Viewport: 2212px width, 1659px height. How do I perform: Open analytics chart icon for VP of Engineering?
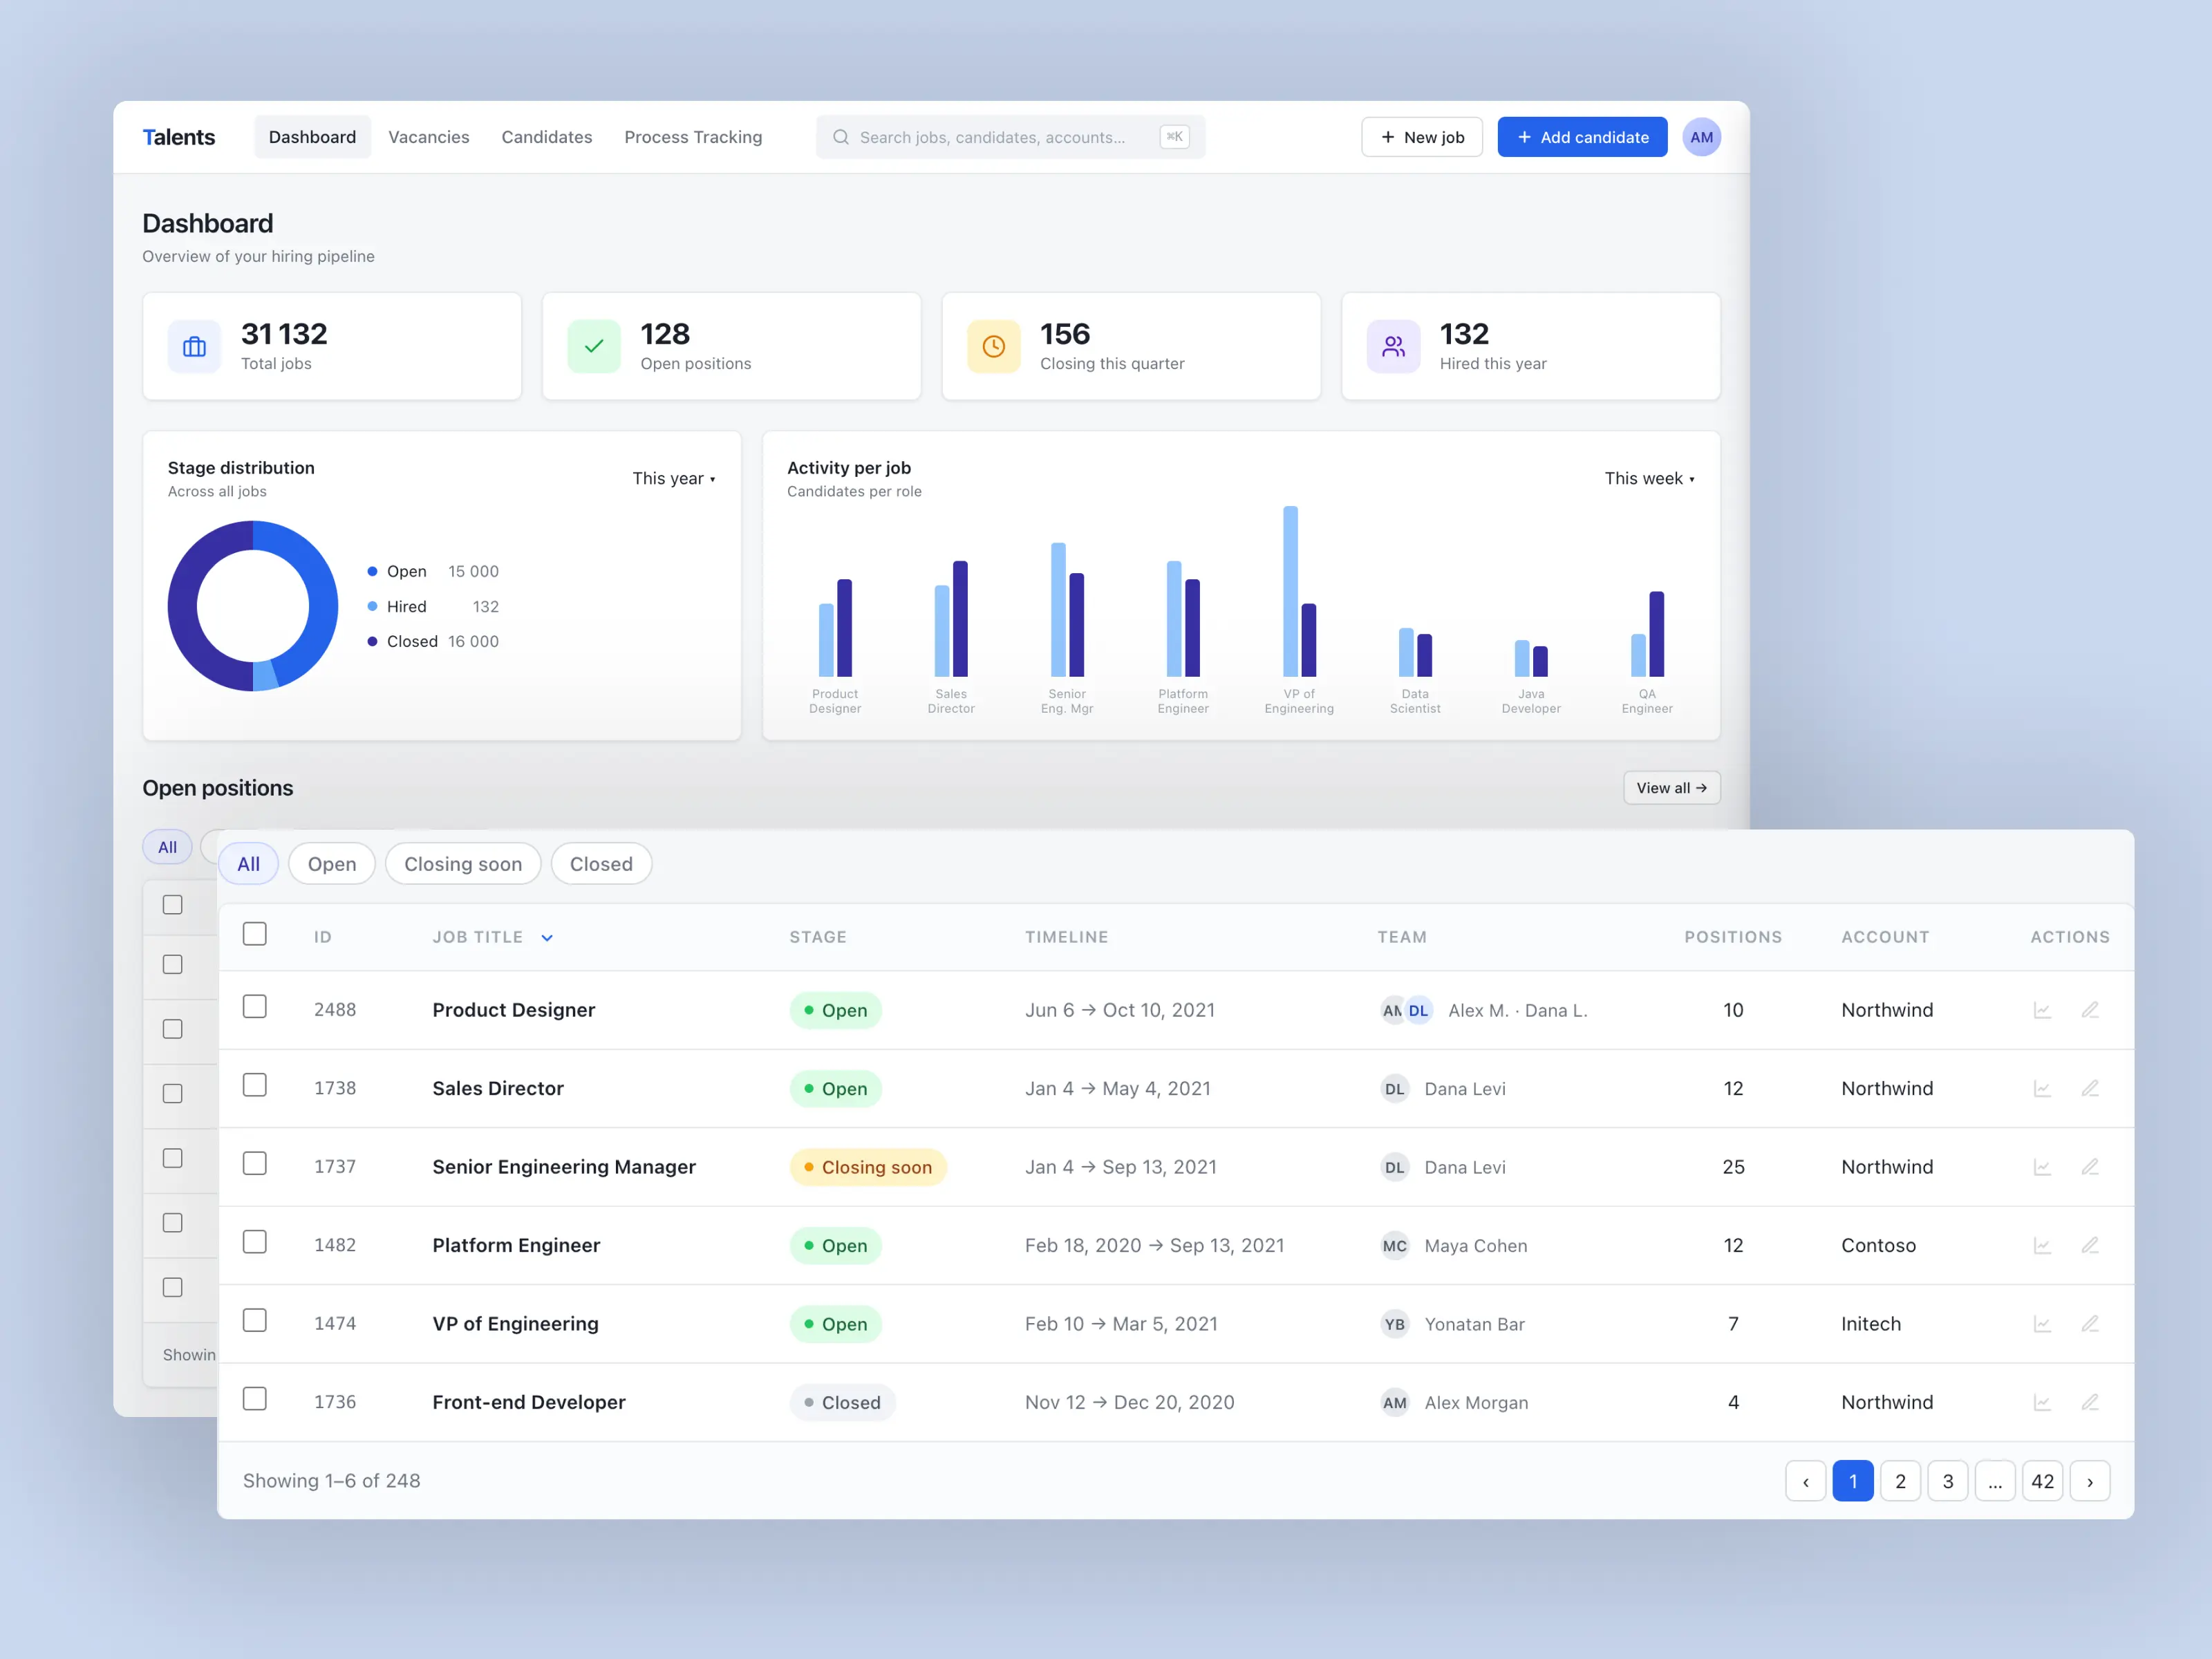click(2042, 1324)
